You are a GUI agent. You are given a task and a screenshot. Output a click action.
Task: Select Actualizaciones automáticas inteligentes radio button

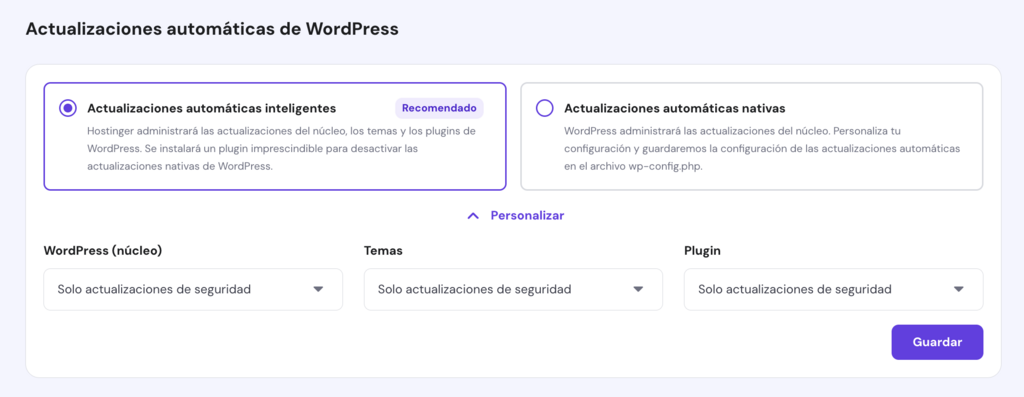(67, 108)
